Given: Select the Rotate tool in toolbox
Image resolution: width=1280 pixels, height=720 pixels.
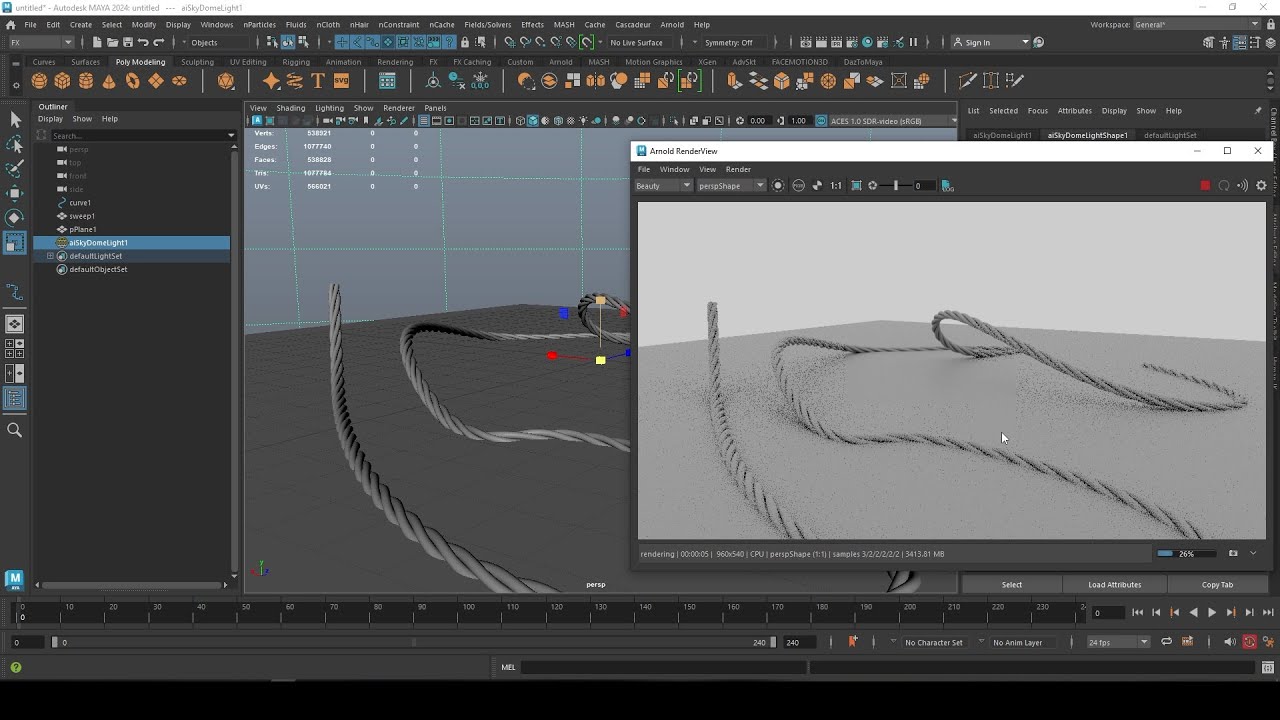Looking at the screenshot, I should pos(15,217).
